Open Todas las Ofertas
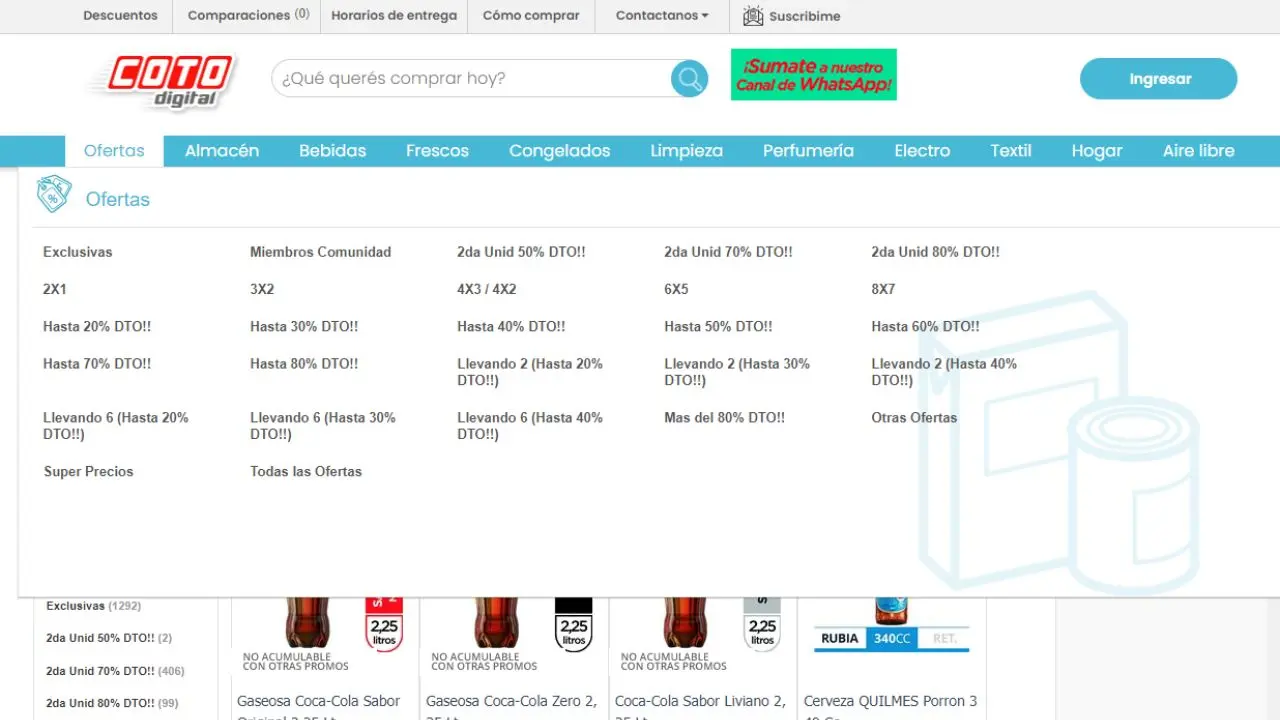The width and height of the screenshot is (1280, 720). [306, 472]
